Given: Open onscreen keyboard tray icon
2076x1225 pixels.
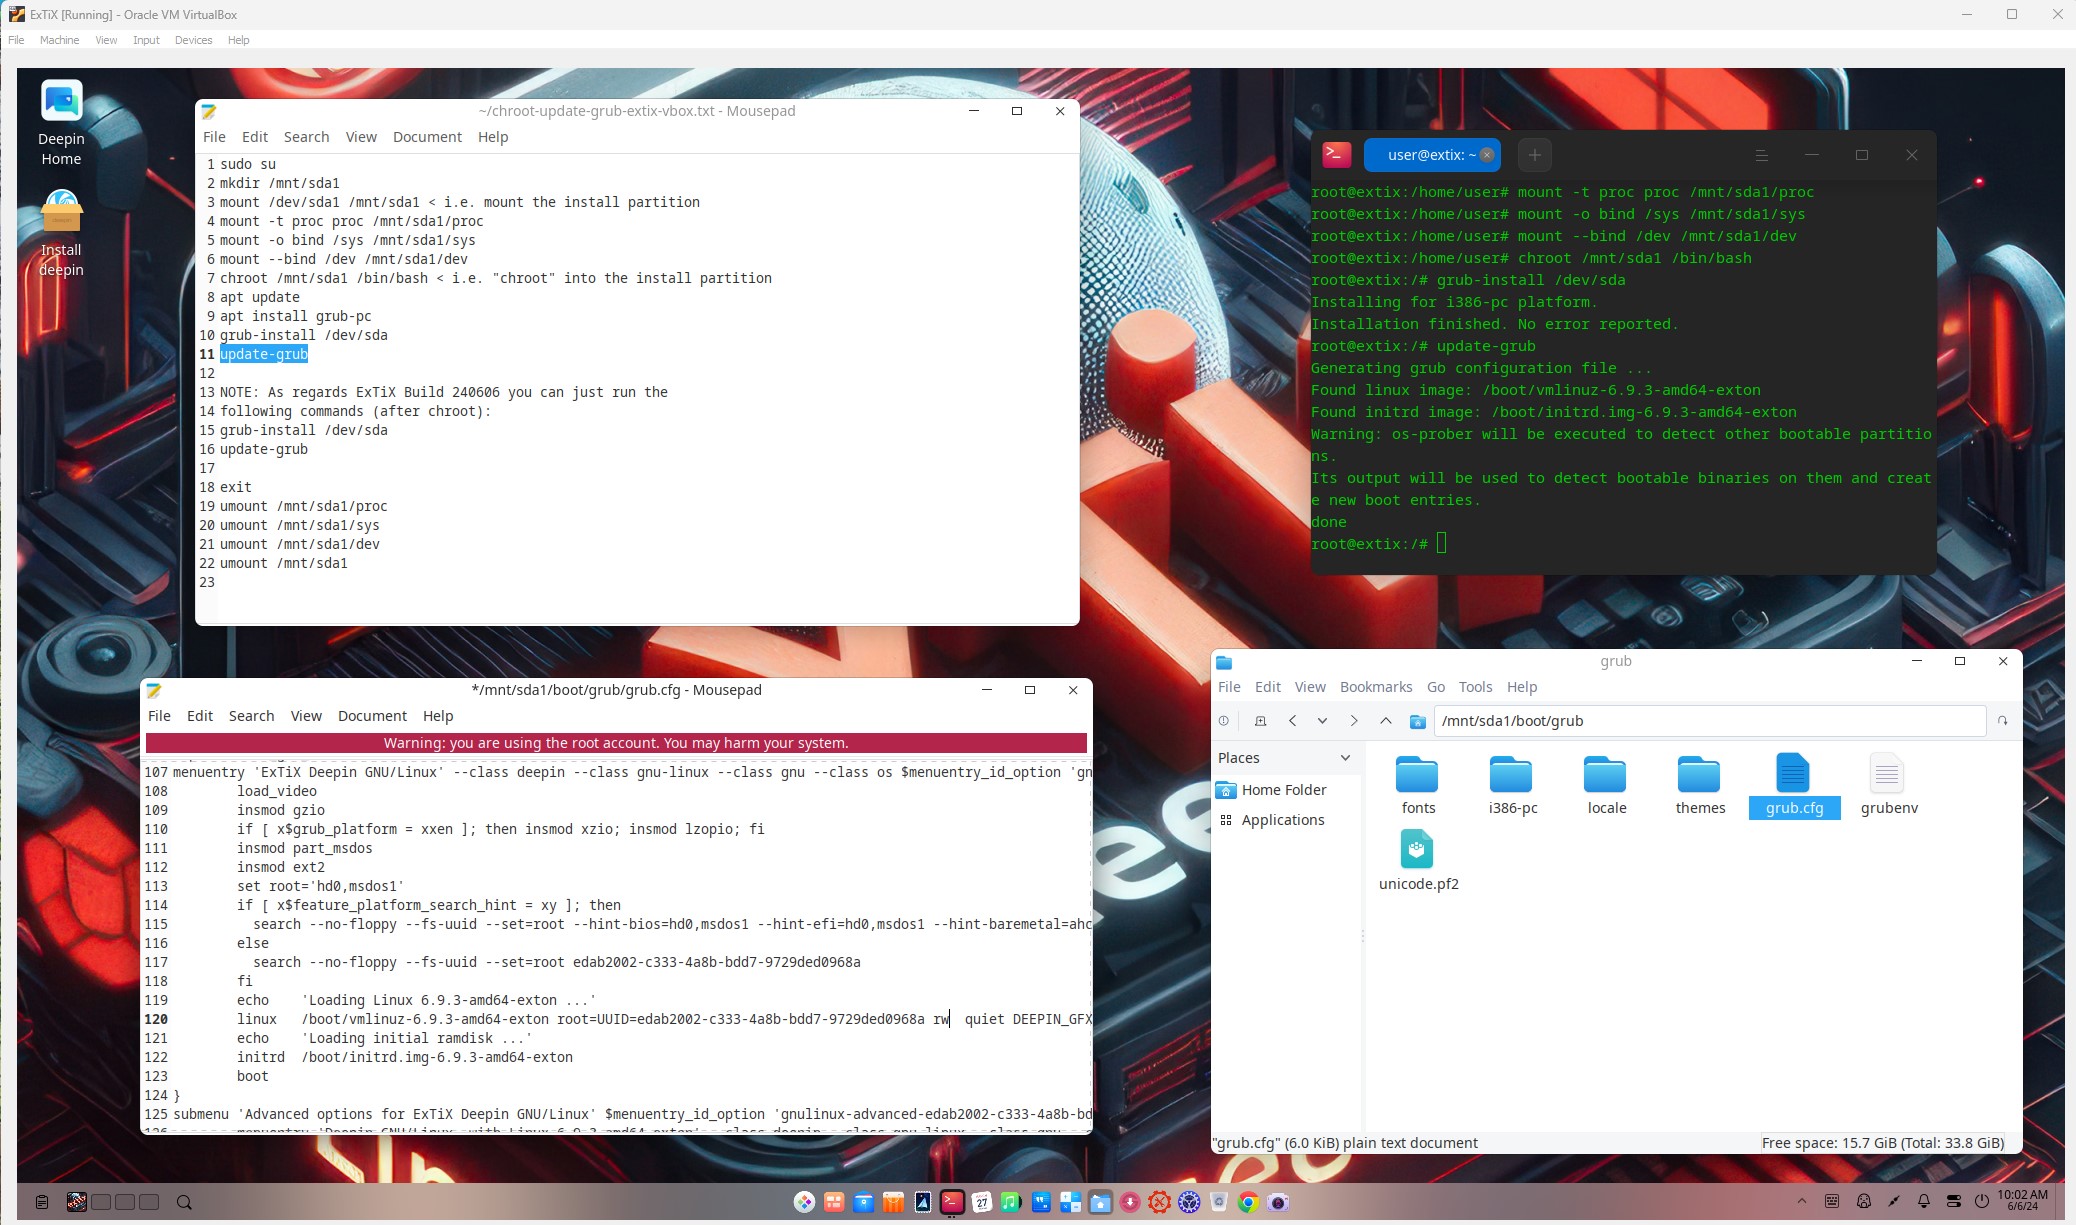Looking at the screenshot, I should (x=1832, y=1201).
